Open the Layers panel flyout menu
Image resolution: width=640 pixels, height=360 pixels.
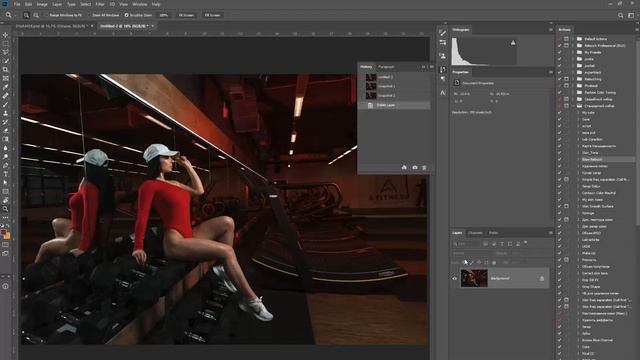[550, 233]
